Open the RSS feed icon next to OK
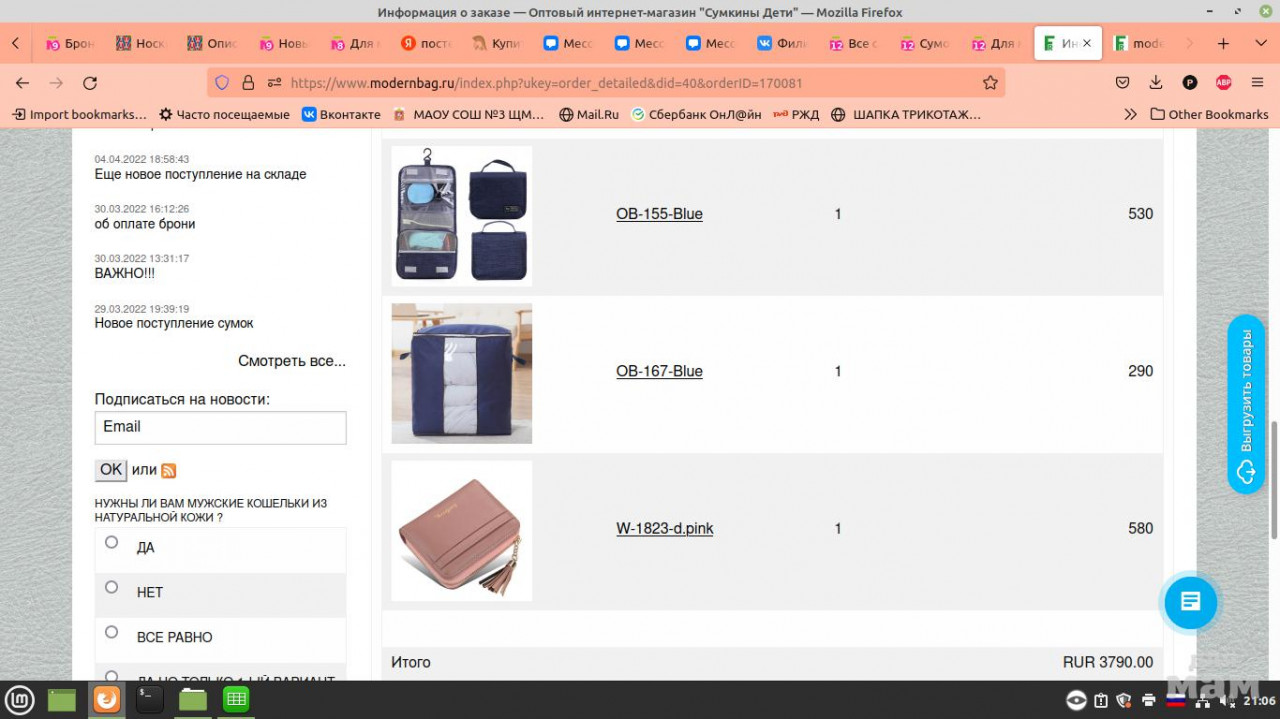The height and width of the screenshot is (719, 1280). pyautogui.click(x=169, y=470)
